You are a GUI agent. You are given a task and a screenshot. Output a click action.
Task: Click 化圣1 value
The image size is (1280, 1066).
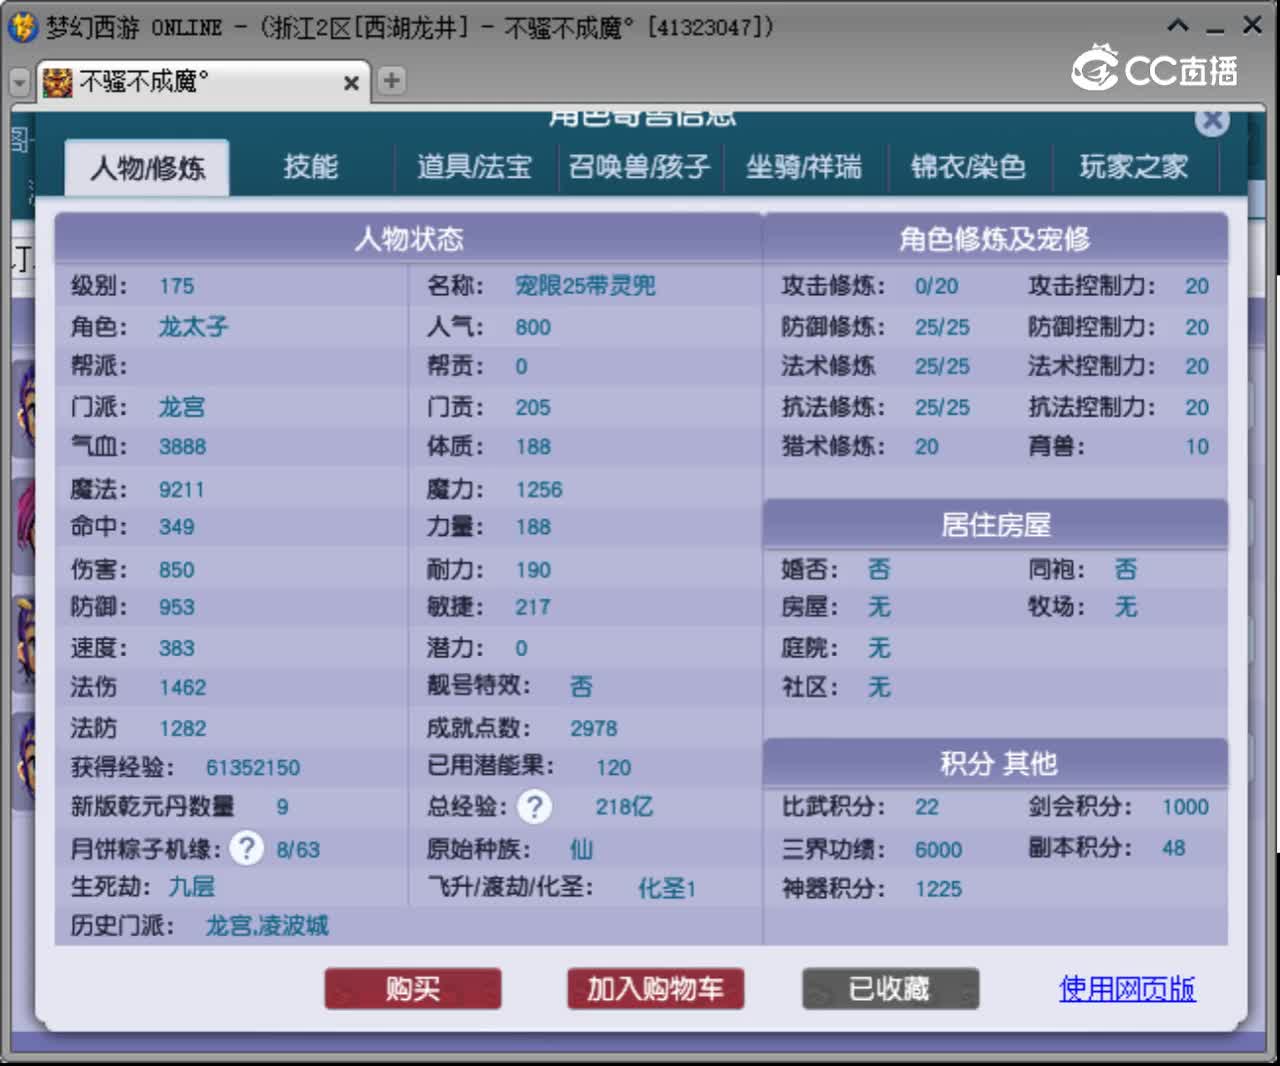pyautogui.click(x=667, y=888)
